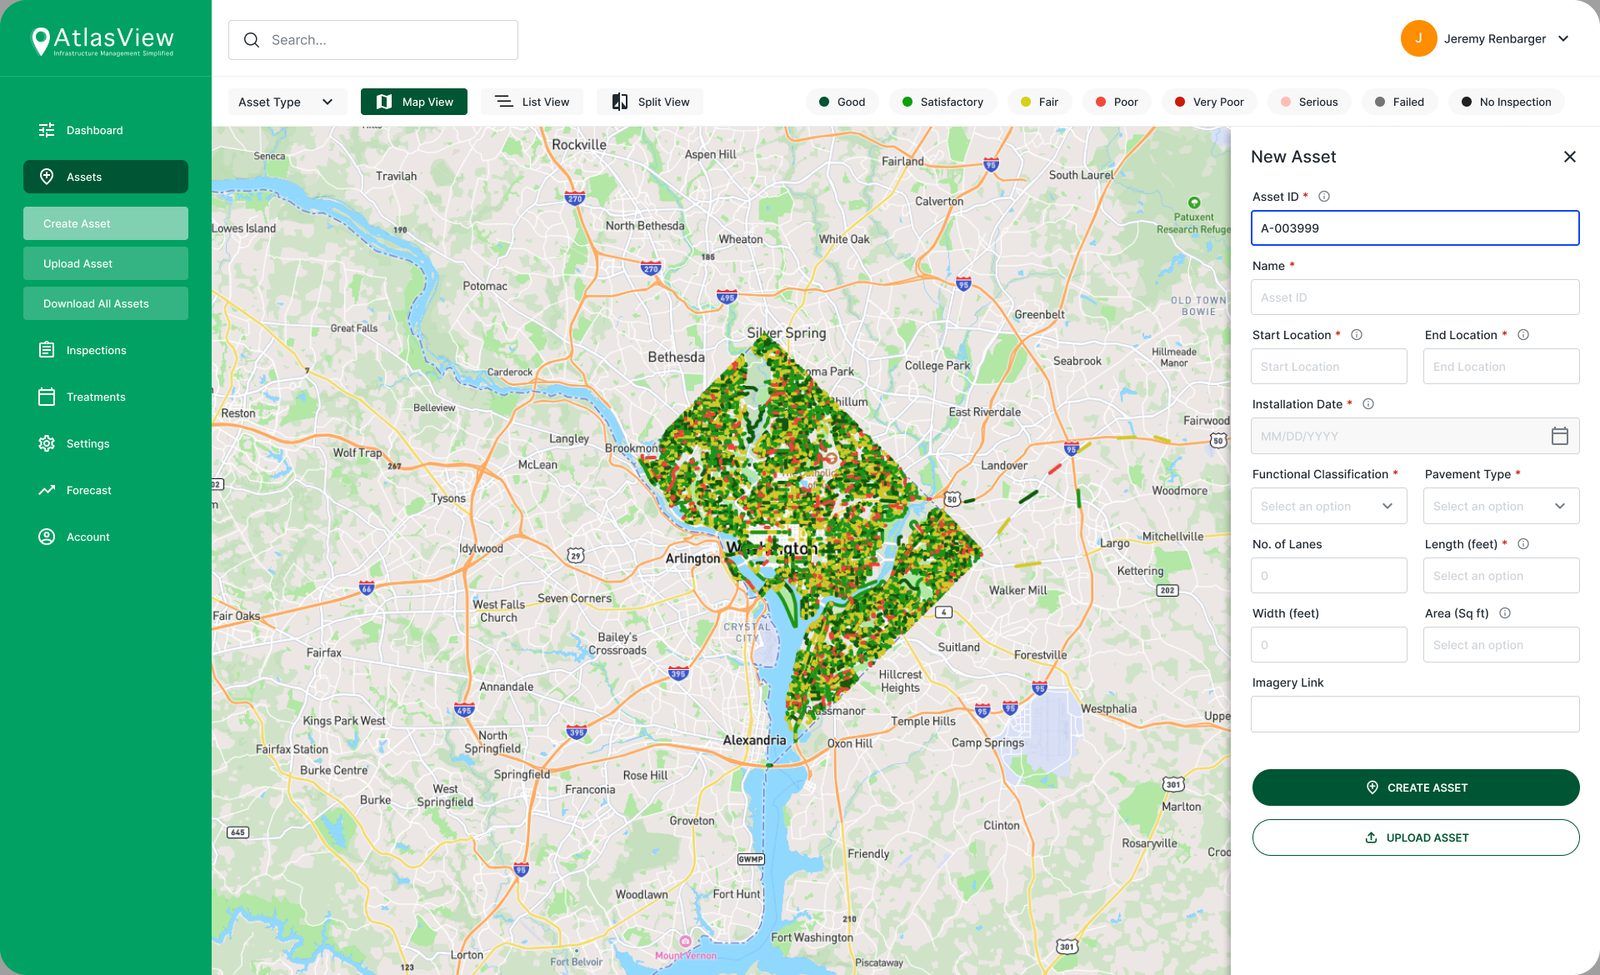
Task: Click the AtlasView logo pin icon
Action: (41, 41)
